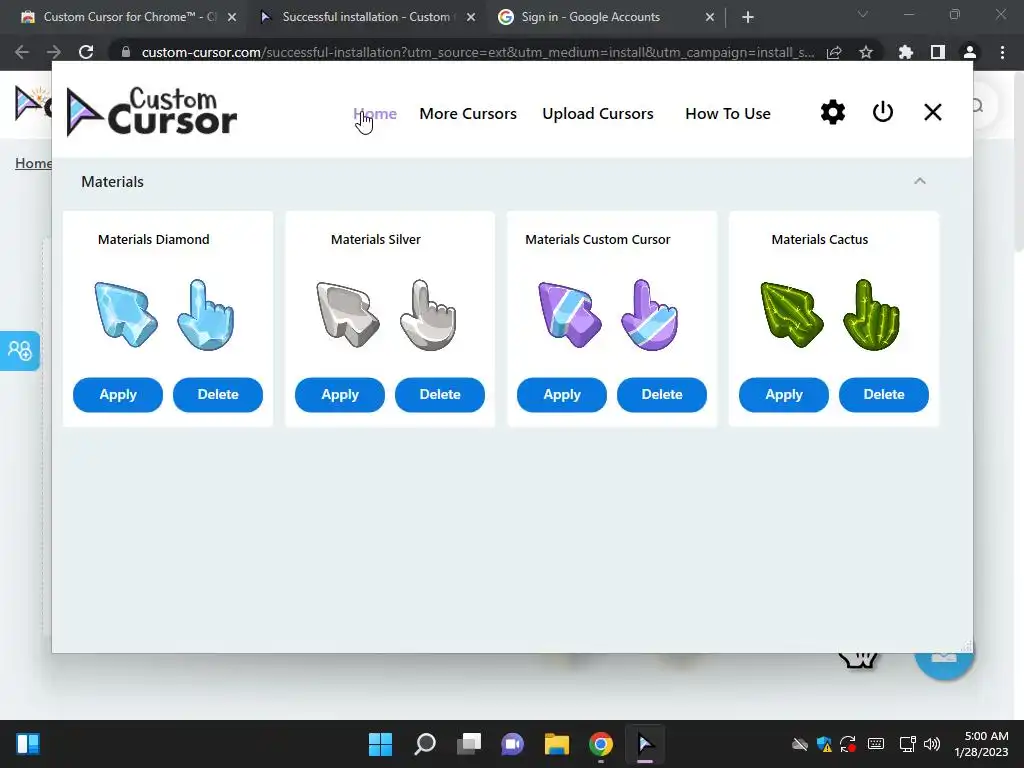Switch to Successful installation tab
1024x768 pixels.
(366, 17)
